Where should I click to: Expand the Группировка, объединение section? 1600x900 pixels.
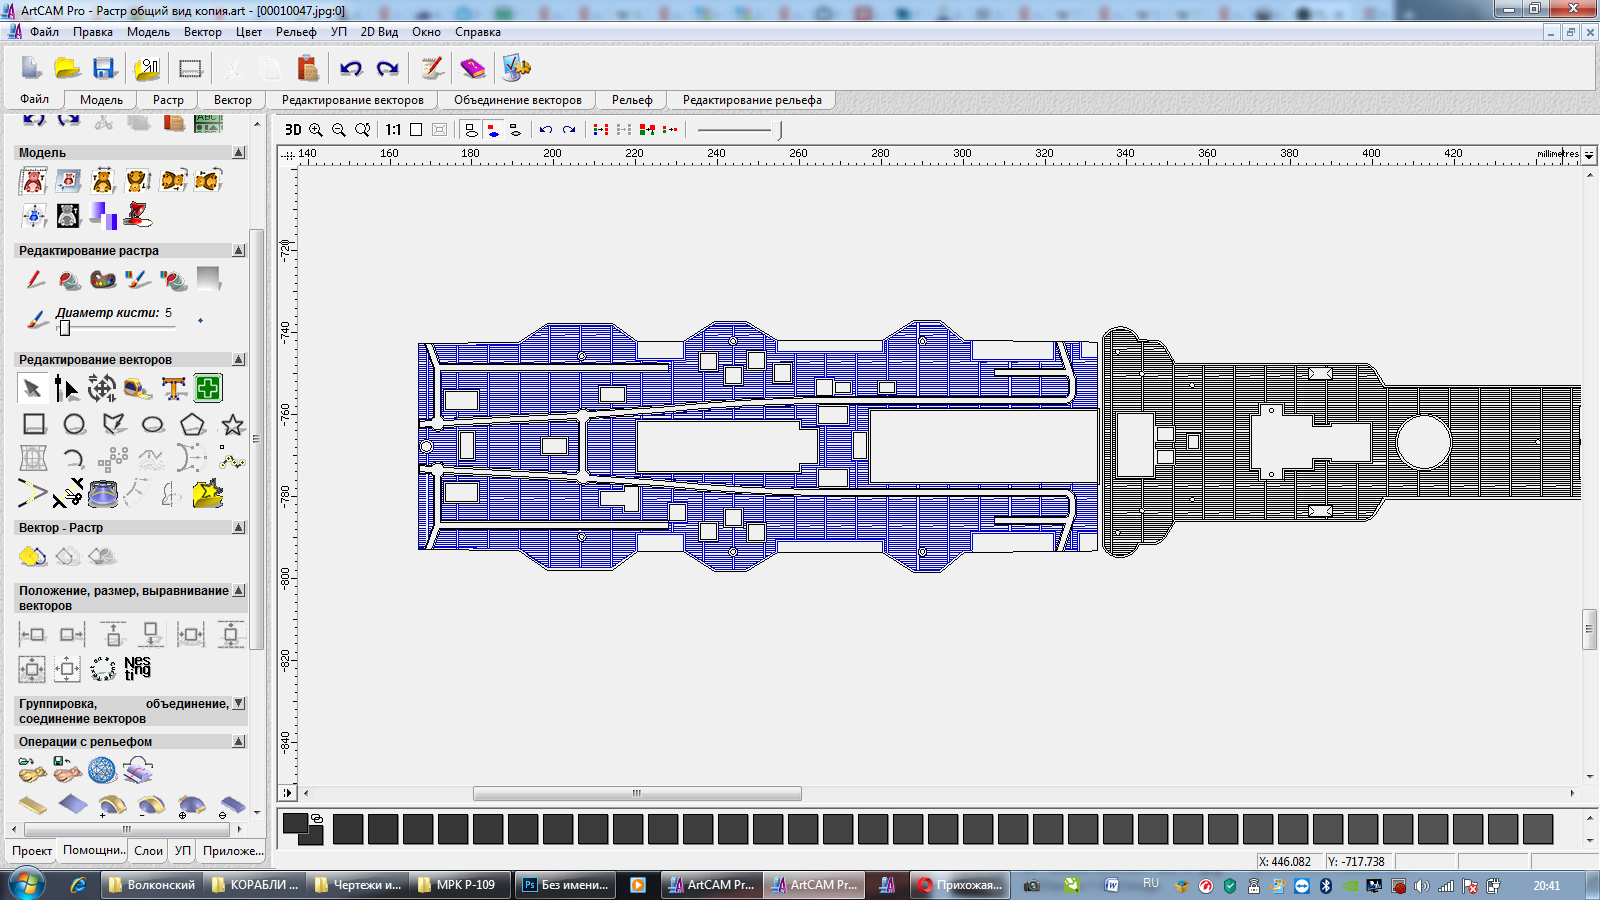coord(238,704)
